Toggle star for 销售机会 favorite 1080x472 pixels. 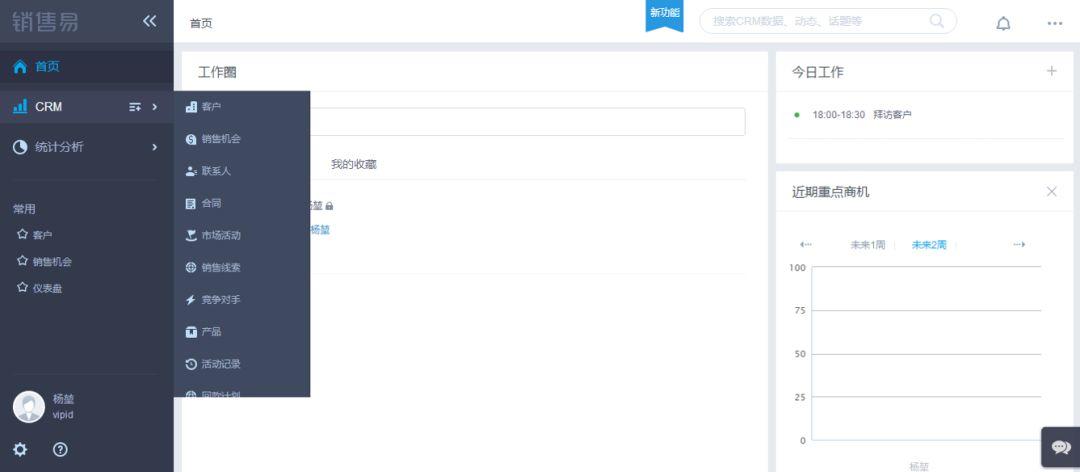coord(22,261)
